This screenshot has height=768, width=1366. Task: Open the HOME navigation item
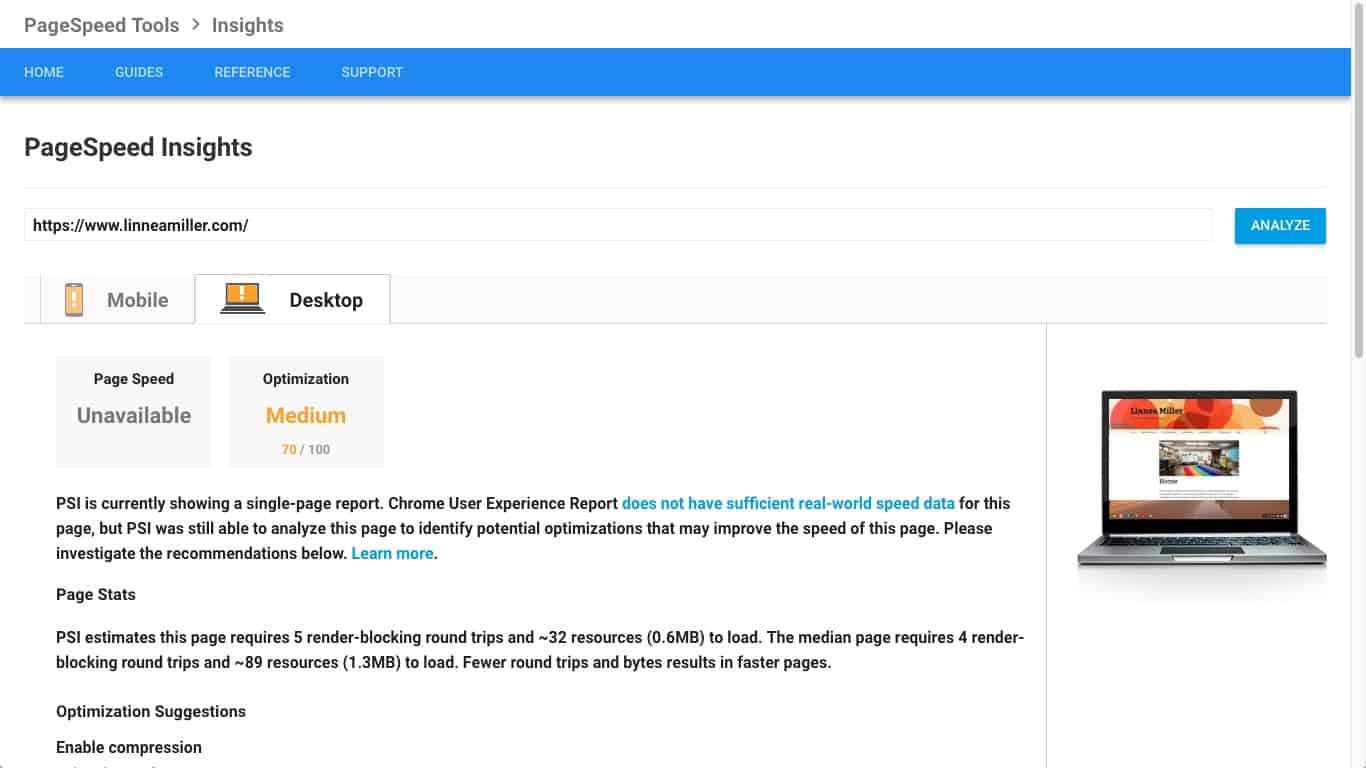pyautogui.click(x=44, y=72)
